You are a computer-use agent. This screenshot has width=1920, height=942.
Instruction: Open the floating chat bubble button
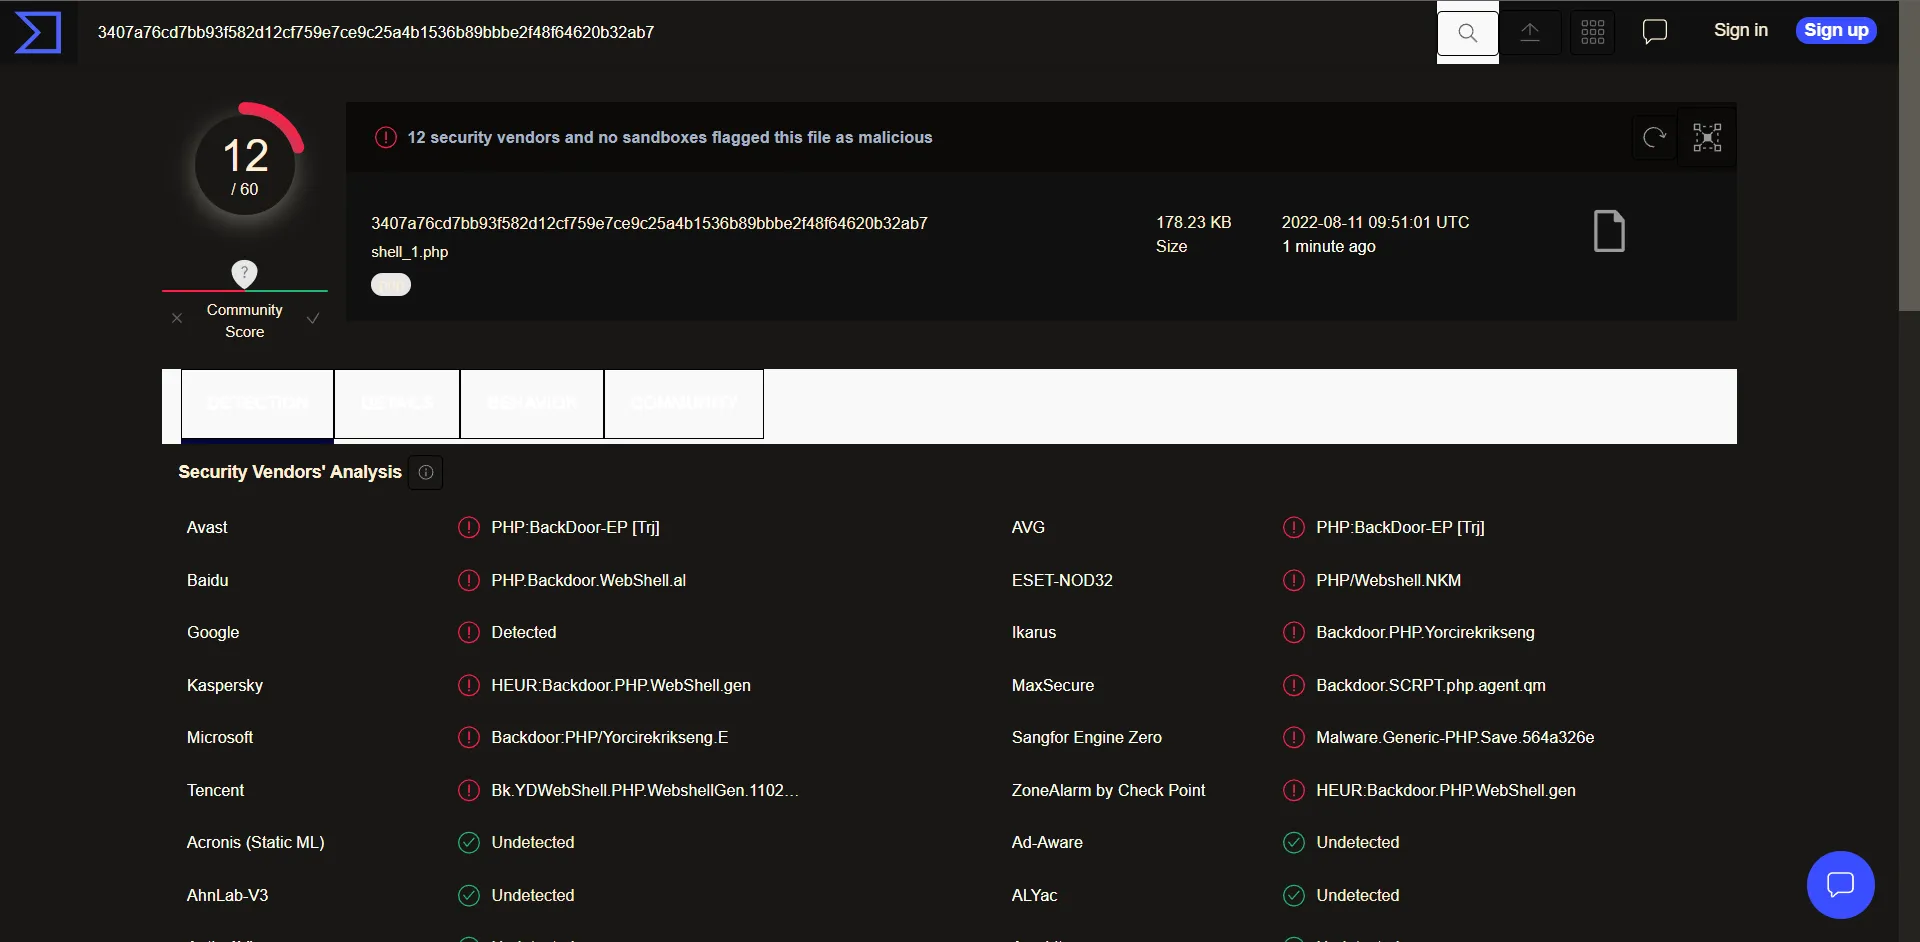tap(1840, 885)
